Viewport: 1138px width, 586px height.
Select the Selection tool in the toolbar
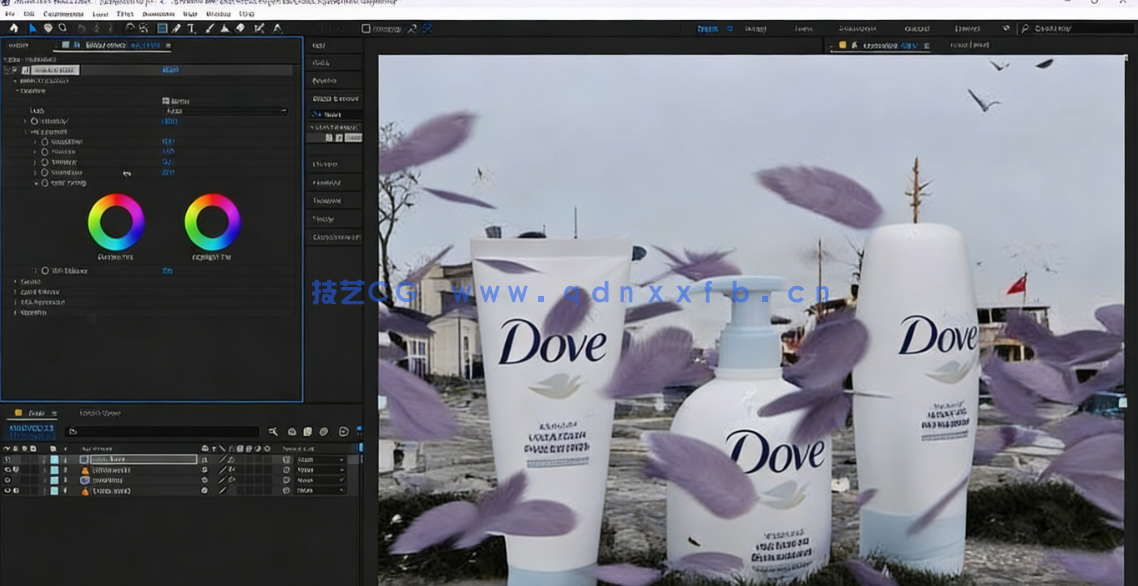click(x=32, y=29)
